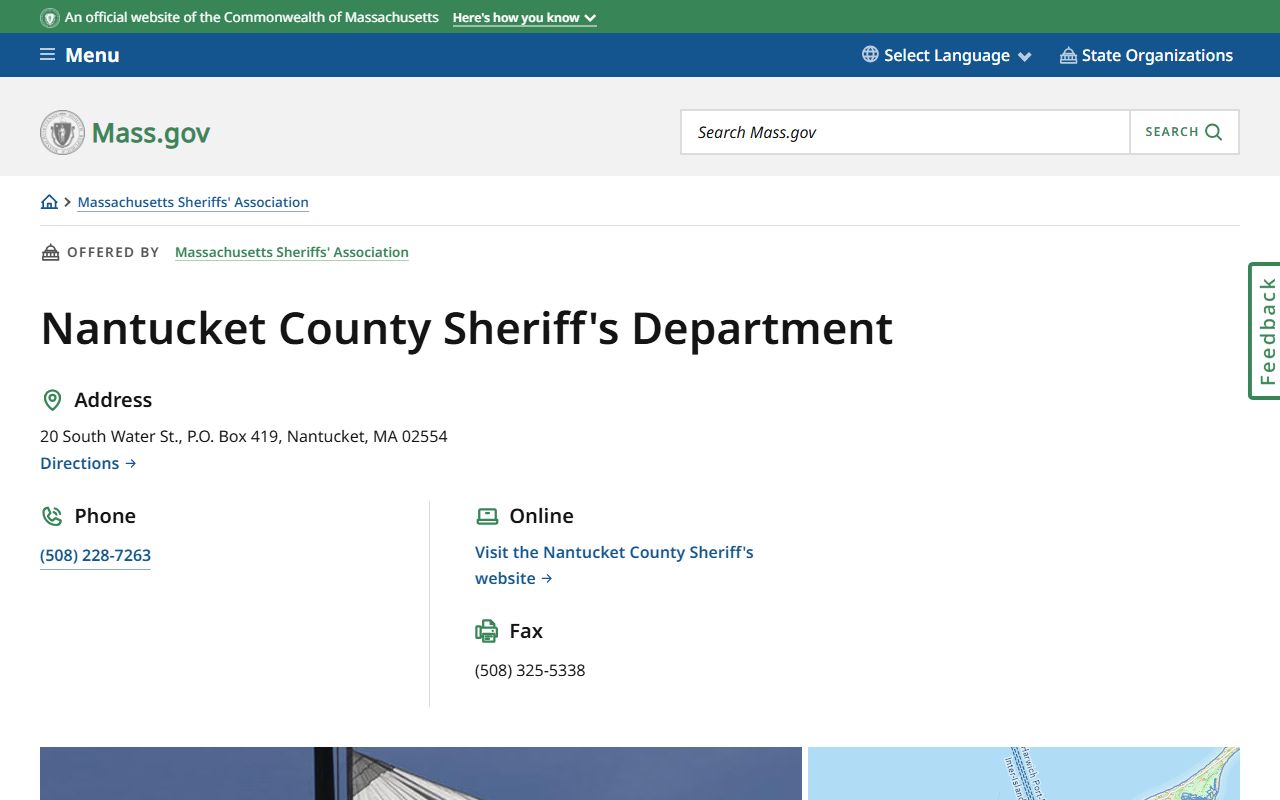Click the Fax heading text
This screenshot has width=1280, height=800.
click(526, 631)
